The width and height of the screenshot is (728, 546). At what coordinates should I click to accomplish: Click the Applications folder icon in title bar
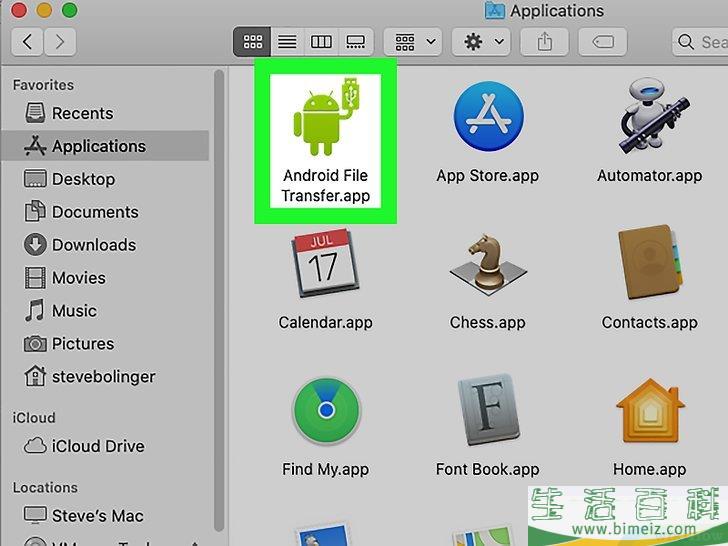[x=494, y=10]
